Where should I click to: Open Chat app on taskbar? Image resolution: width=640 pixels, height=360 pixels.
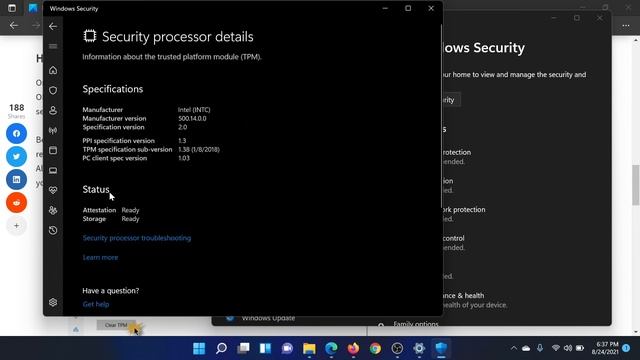pyautogui.click(x=287, y=348)
